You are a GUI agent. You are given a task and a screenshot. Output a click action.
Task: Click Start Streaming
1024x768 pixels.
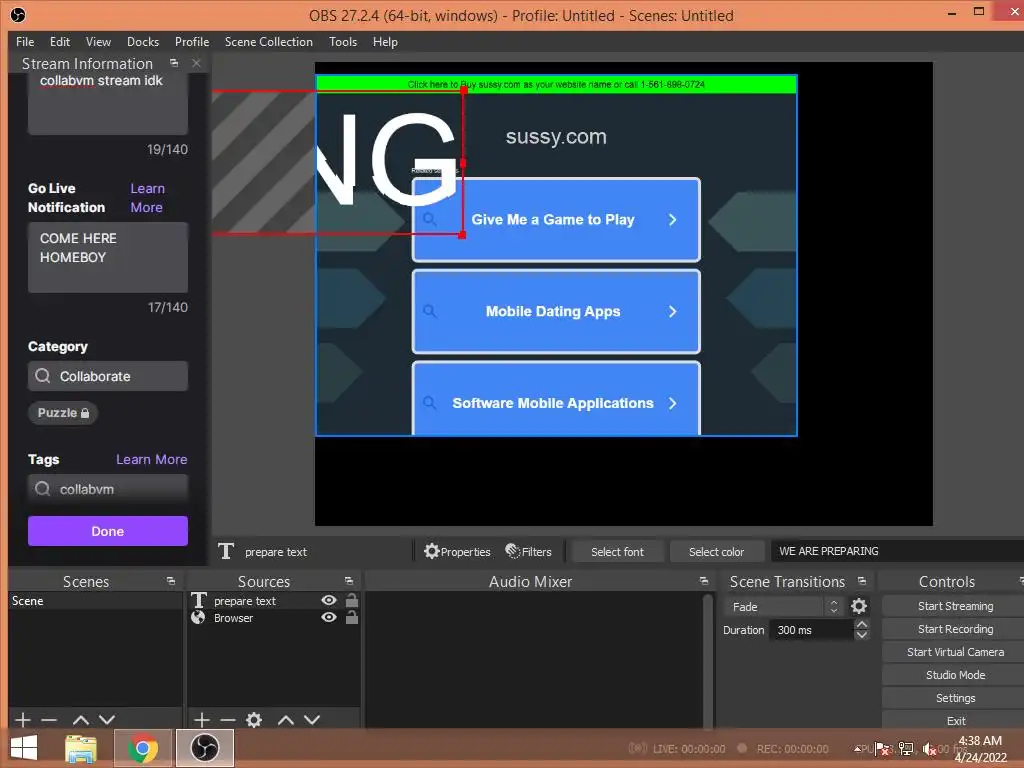(x=955, y=606)
